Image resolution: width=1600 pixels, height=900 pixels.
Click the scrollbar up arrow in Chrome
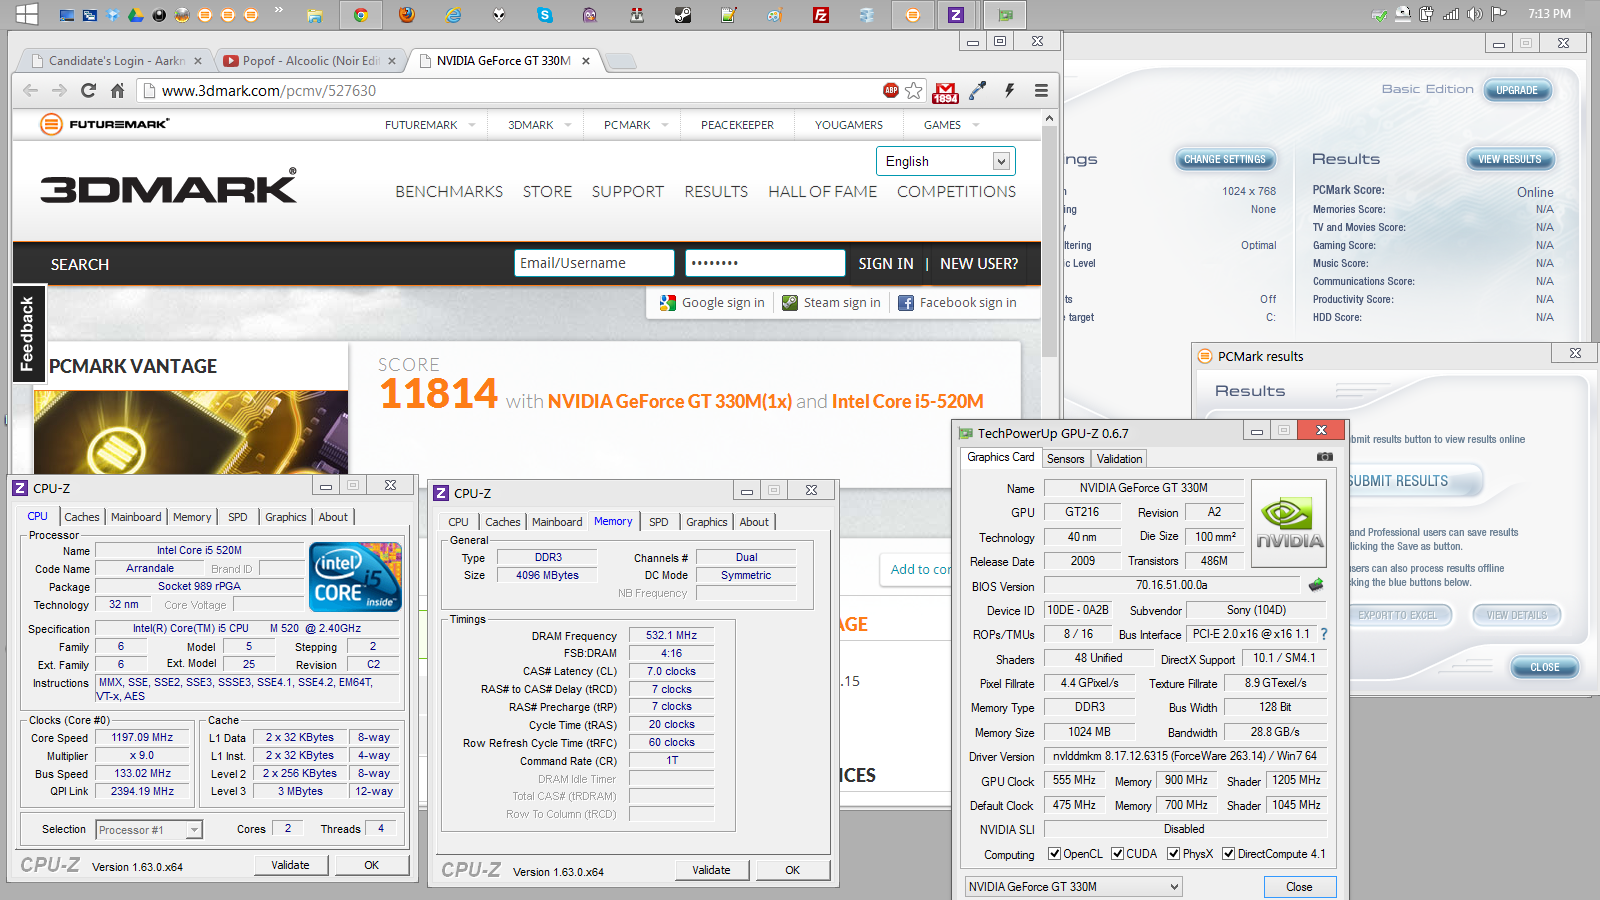(1049, 118)
